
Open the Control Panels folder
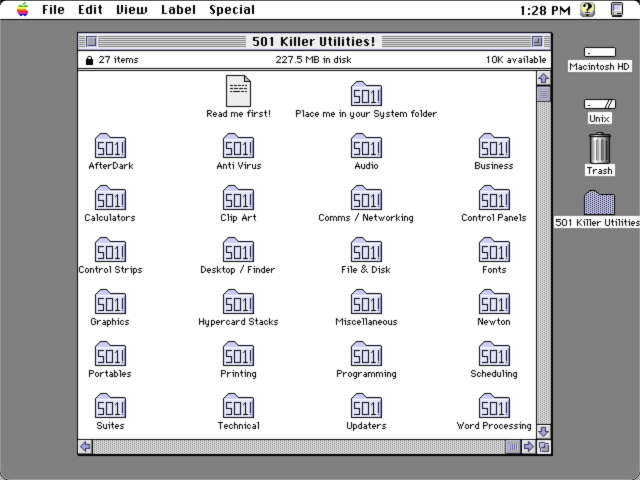point(494,198)
